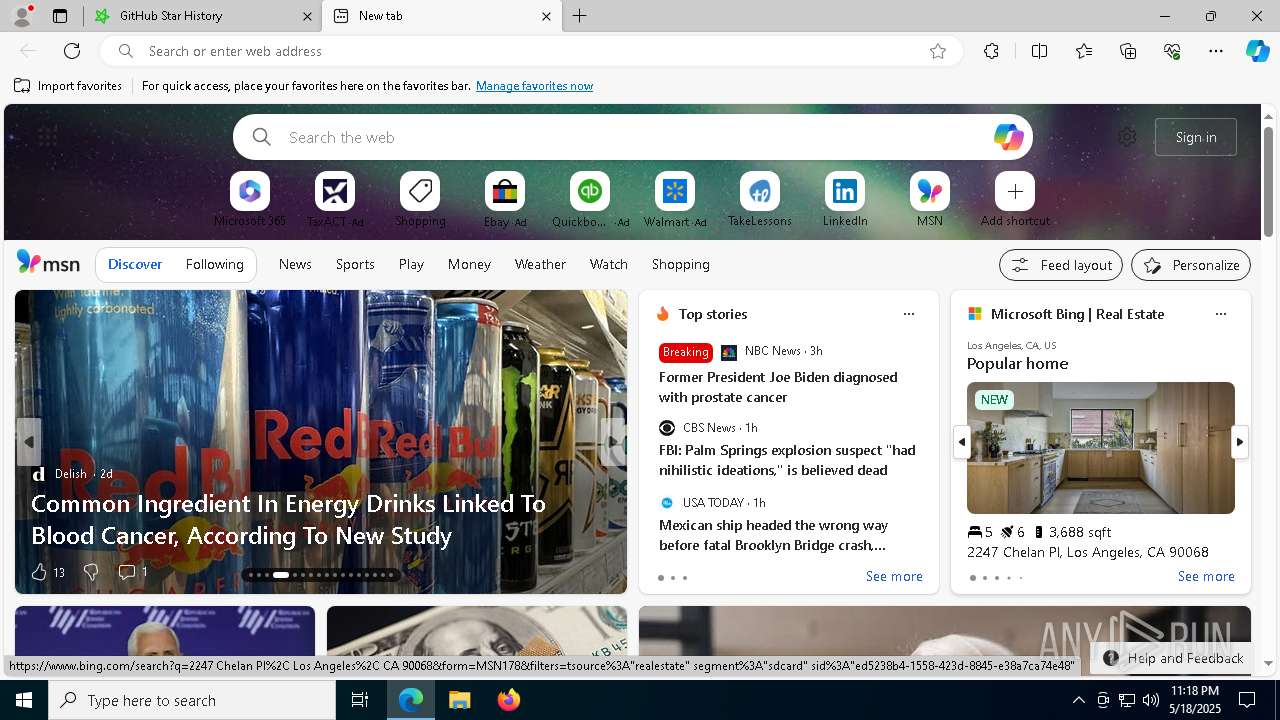This screenshot has width=1280, height=720.
Task: Click the Add shortcut plus tile
Action: (x=1015, y=191)
